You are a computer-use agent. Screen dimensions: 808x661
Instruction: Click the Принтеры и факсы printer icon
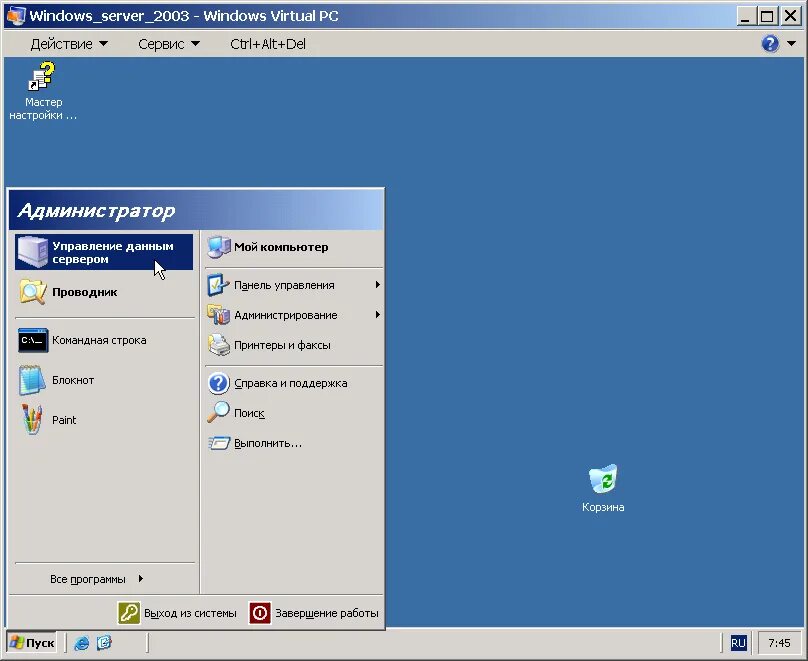click(218, 345)
